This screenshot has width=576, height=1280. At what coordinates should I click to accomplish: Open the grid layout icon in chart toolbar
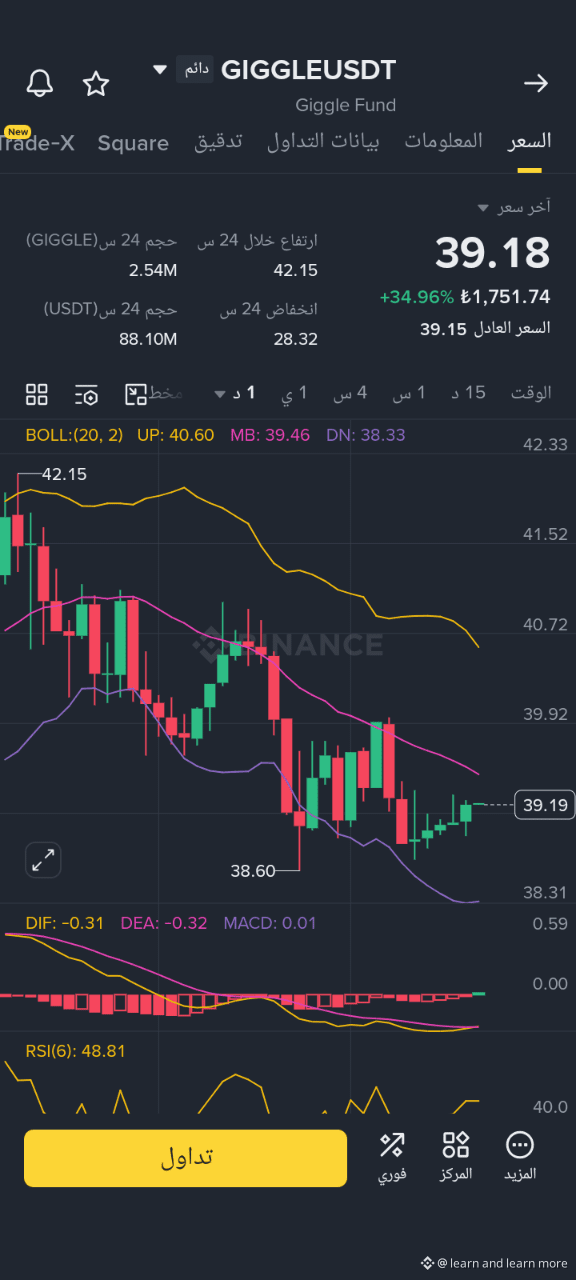coord(37,394)
